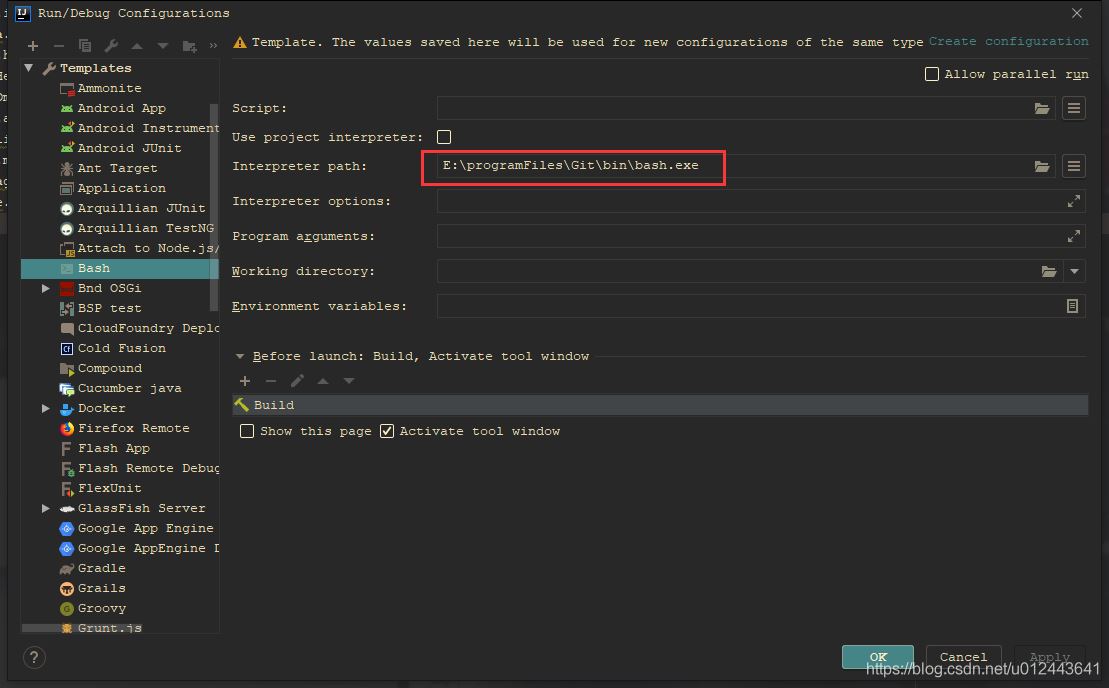Expand the Program arguments field editor
Screen dimensions: 1109x688
(1073, 236)
